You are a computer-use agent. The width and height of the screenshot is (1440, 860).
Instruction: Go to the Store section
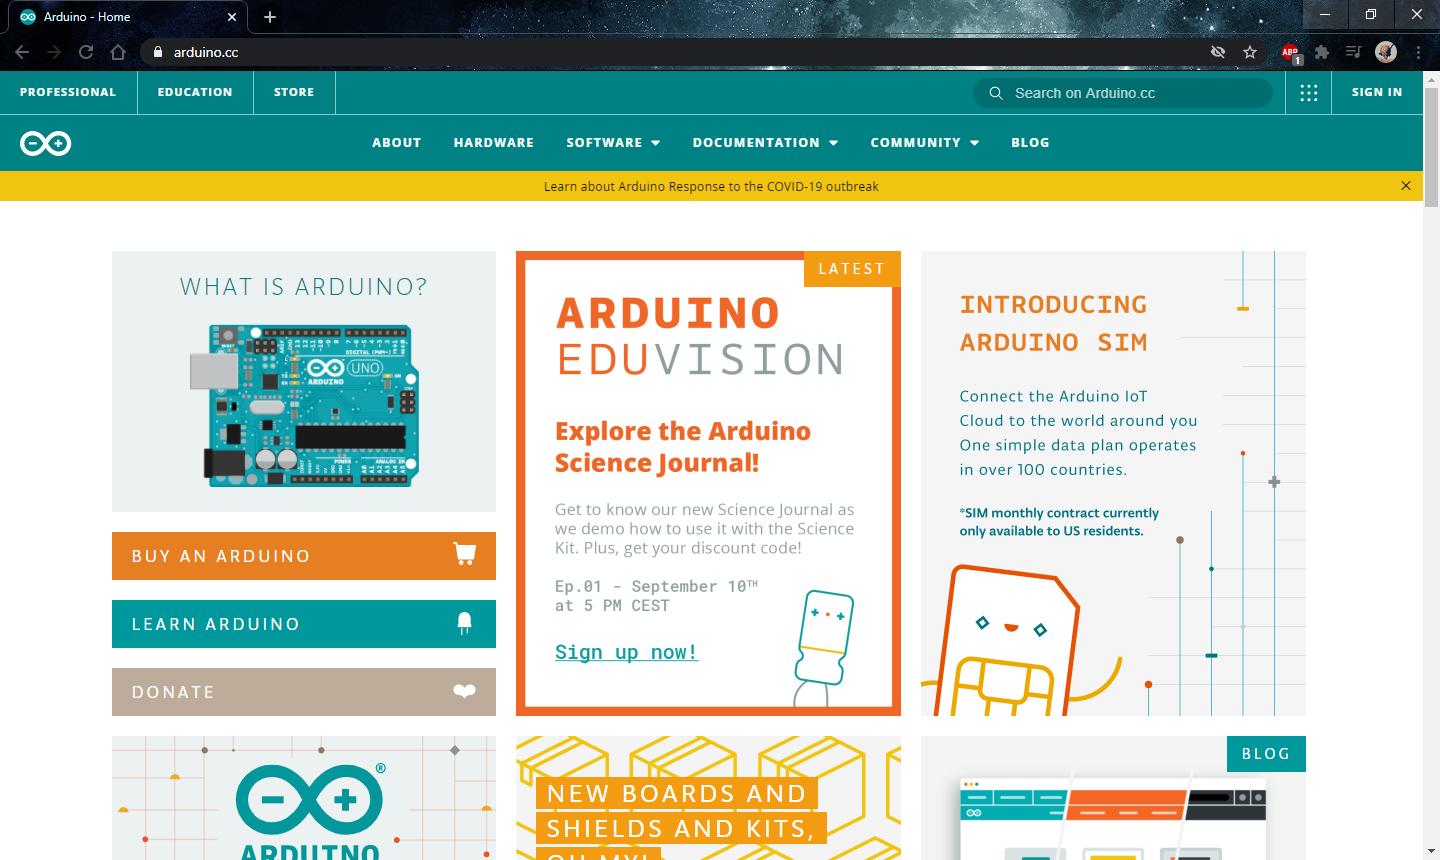coord(294,92)
